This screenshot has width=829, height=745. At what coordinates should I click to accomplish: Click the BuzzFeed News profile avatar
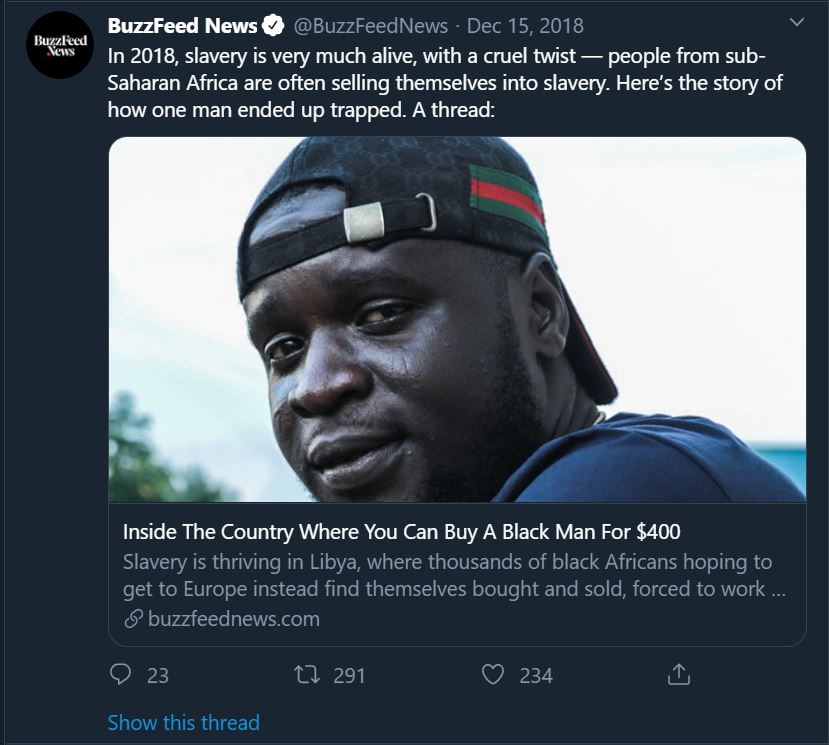(x=60, y=46)
